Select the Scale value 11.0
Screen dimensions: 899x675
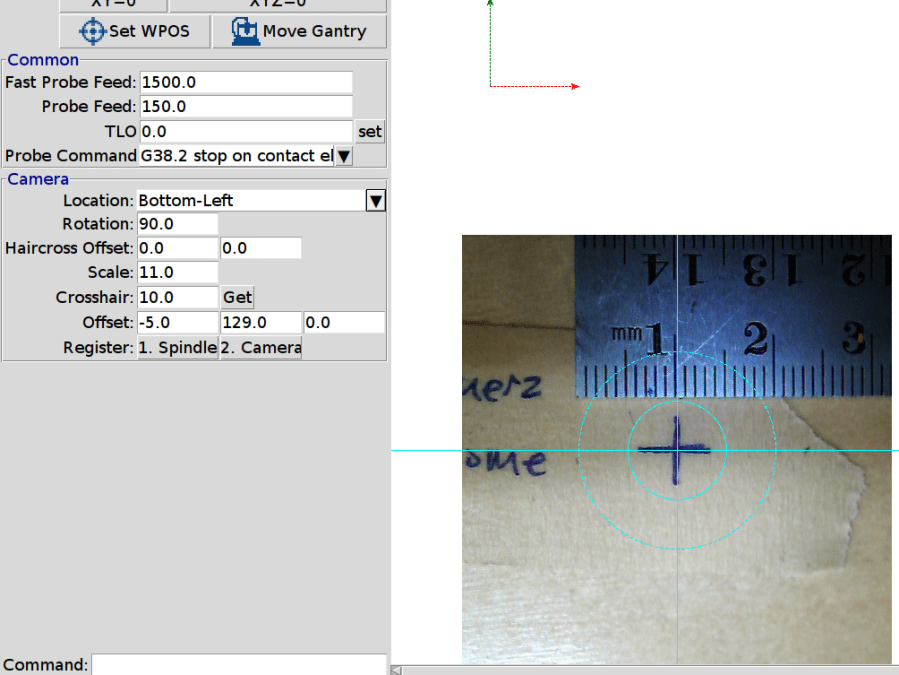click(177, 272)
